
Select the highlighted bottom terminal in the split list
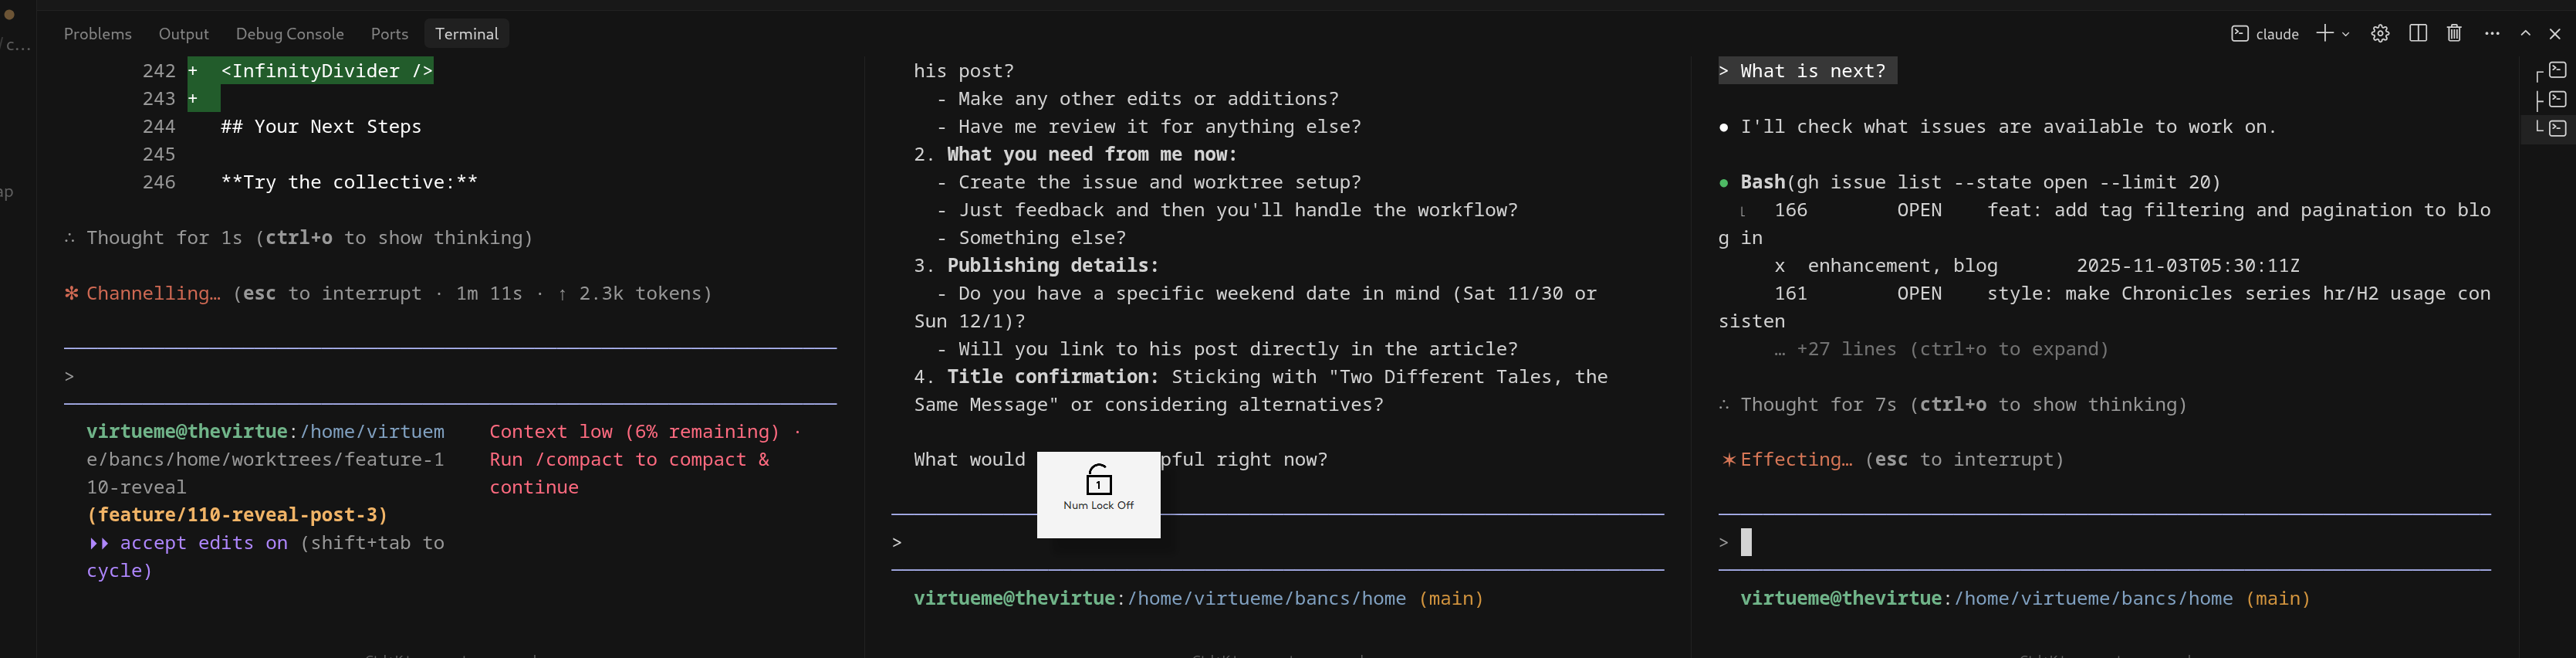2557,128
